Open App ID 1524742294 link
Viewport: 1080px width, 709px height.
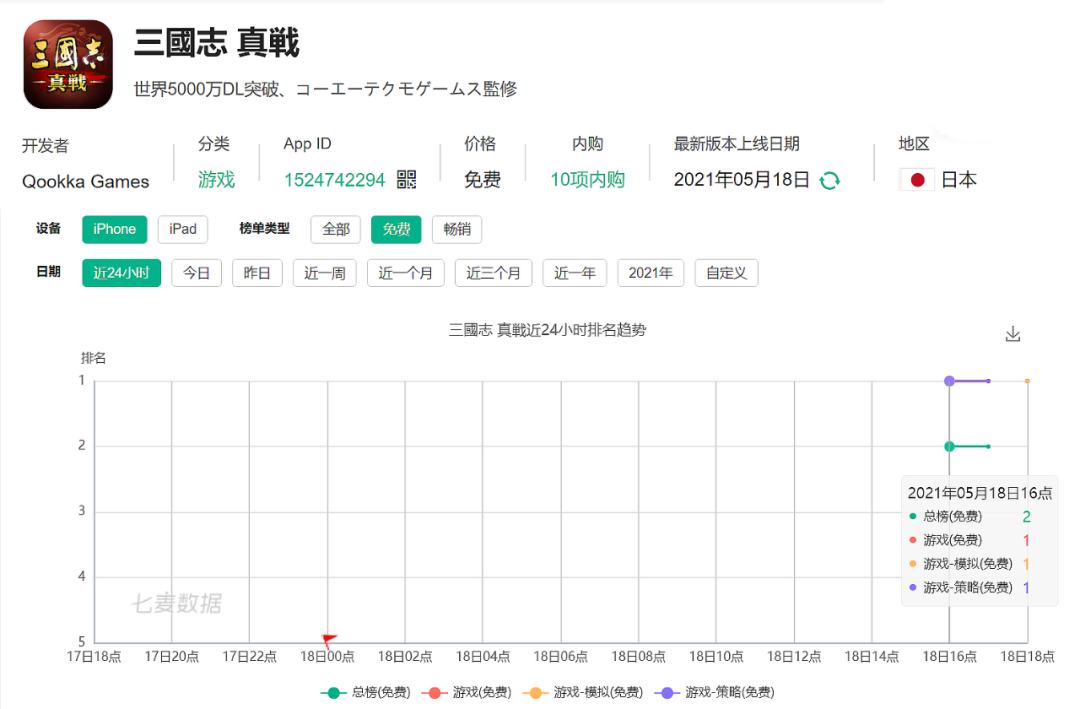[x=335, y=180]
